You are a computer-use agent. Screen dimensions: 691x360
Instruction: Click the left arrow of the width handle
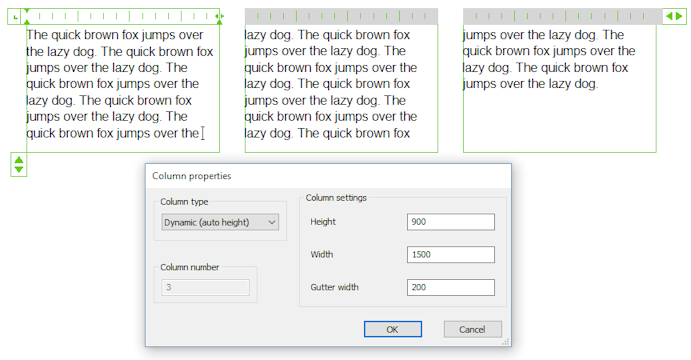pos(670,16)
